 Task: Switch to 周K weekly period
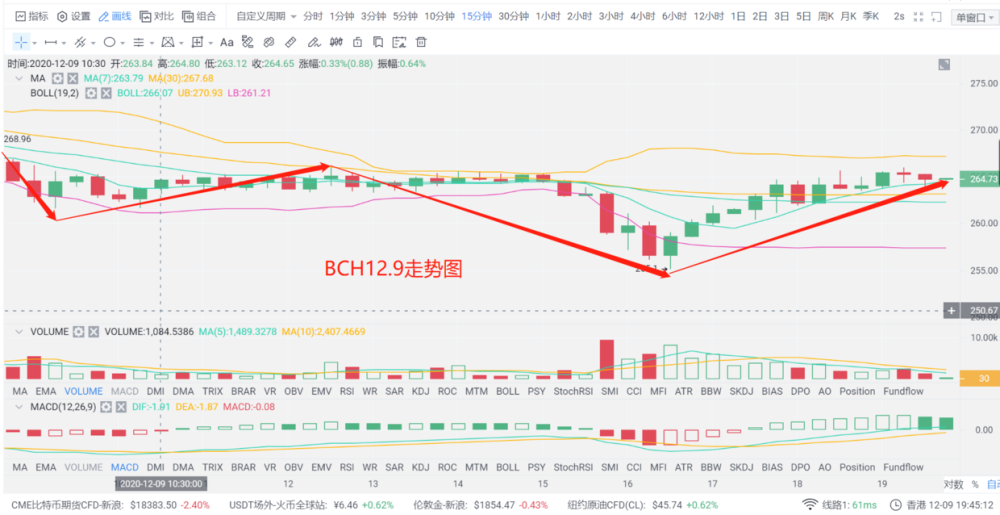coord(826,16)
